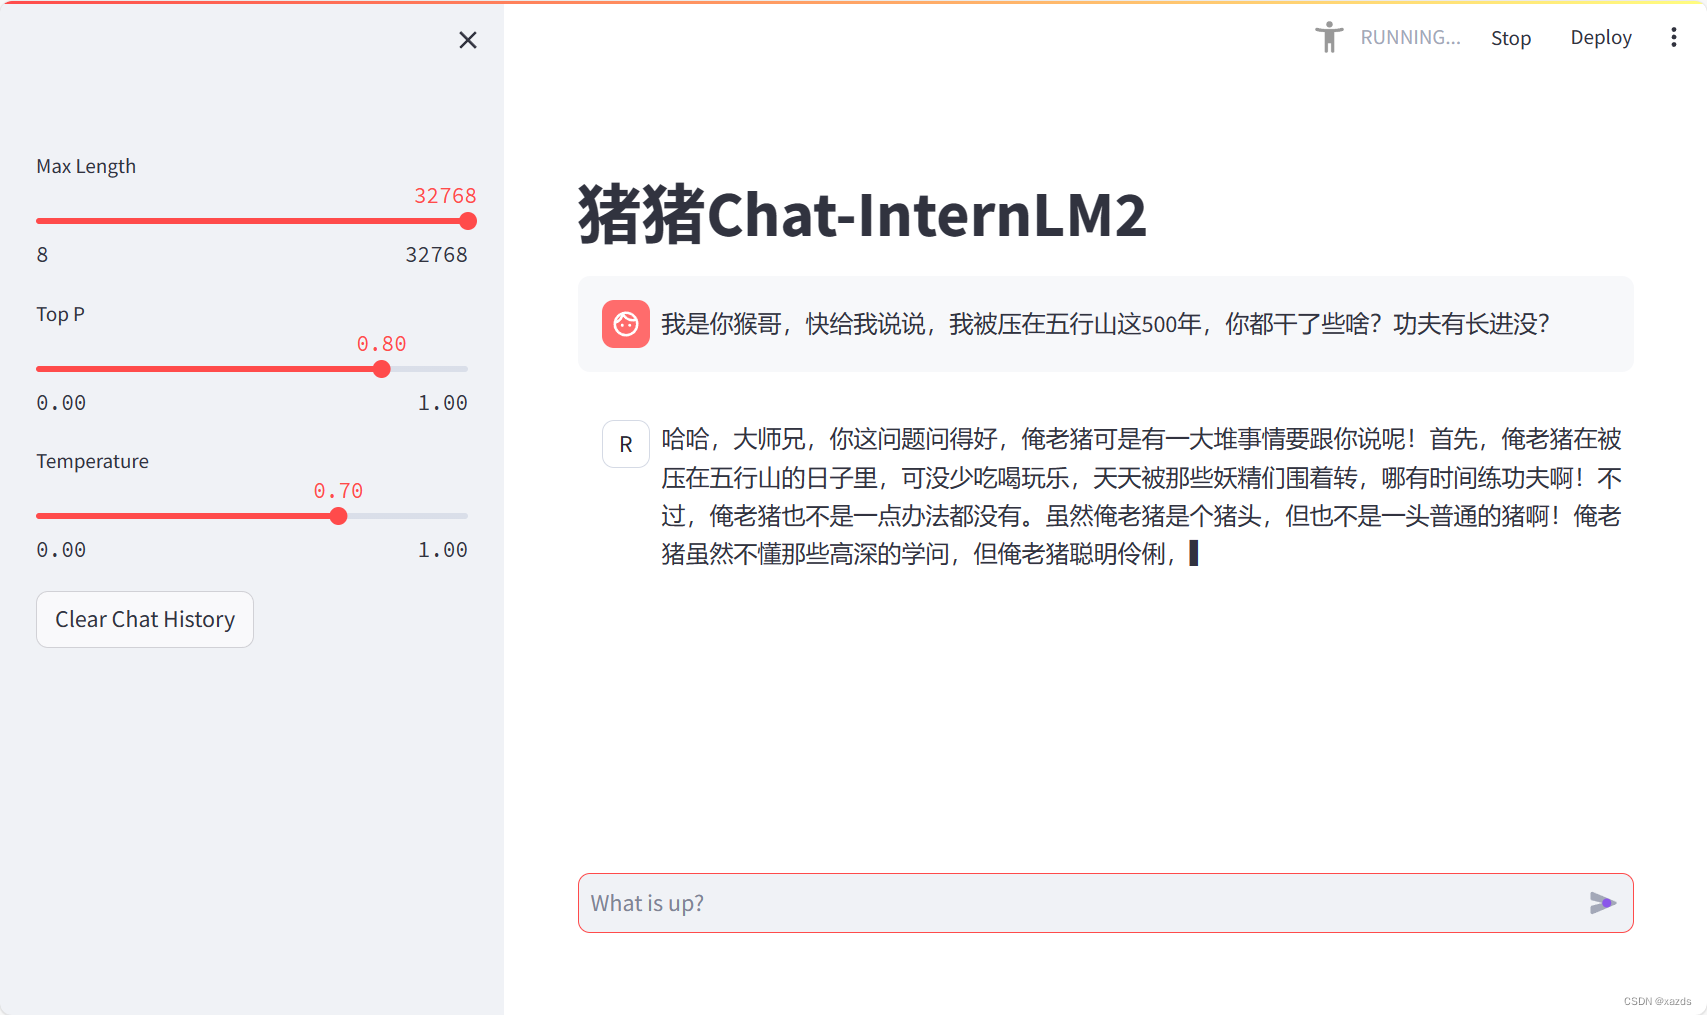Image resolution: width=1707 pixels, height=1015 pixels.
Task: Click the Top P slider handle
Action: coord(381,369)
